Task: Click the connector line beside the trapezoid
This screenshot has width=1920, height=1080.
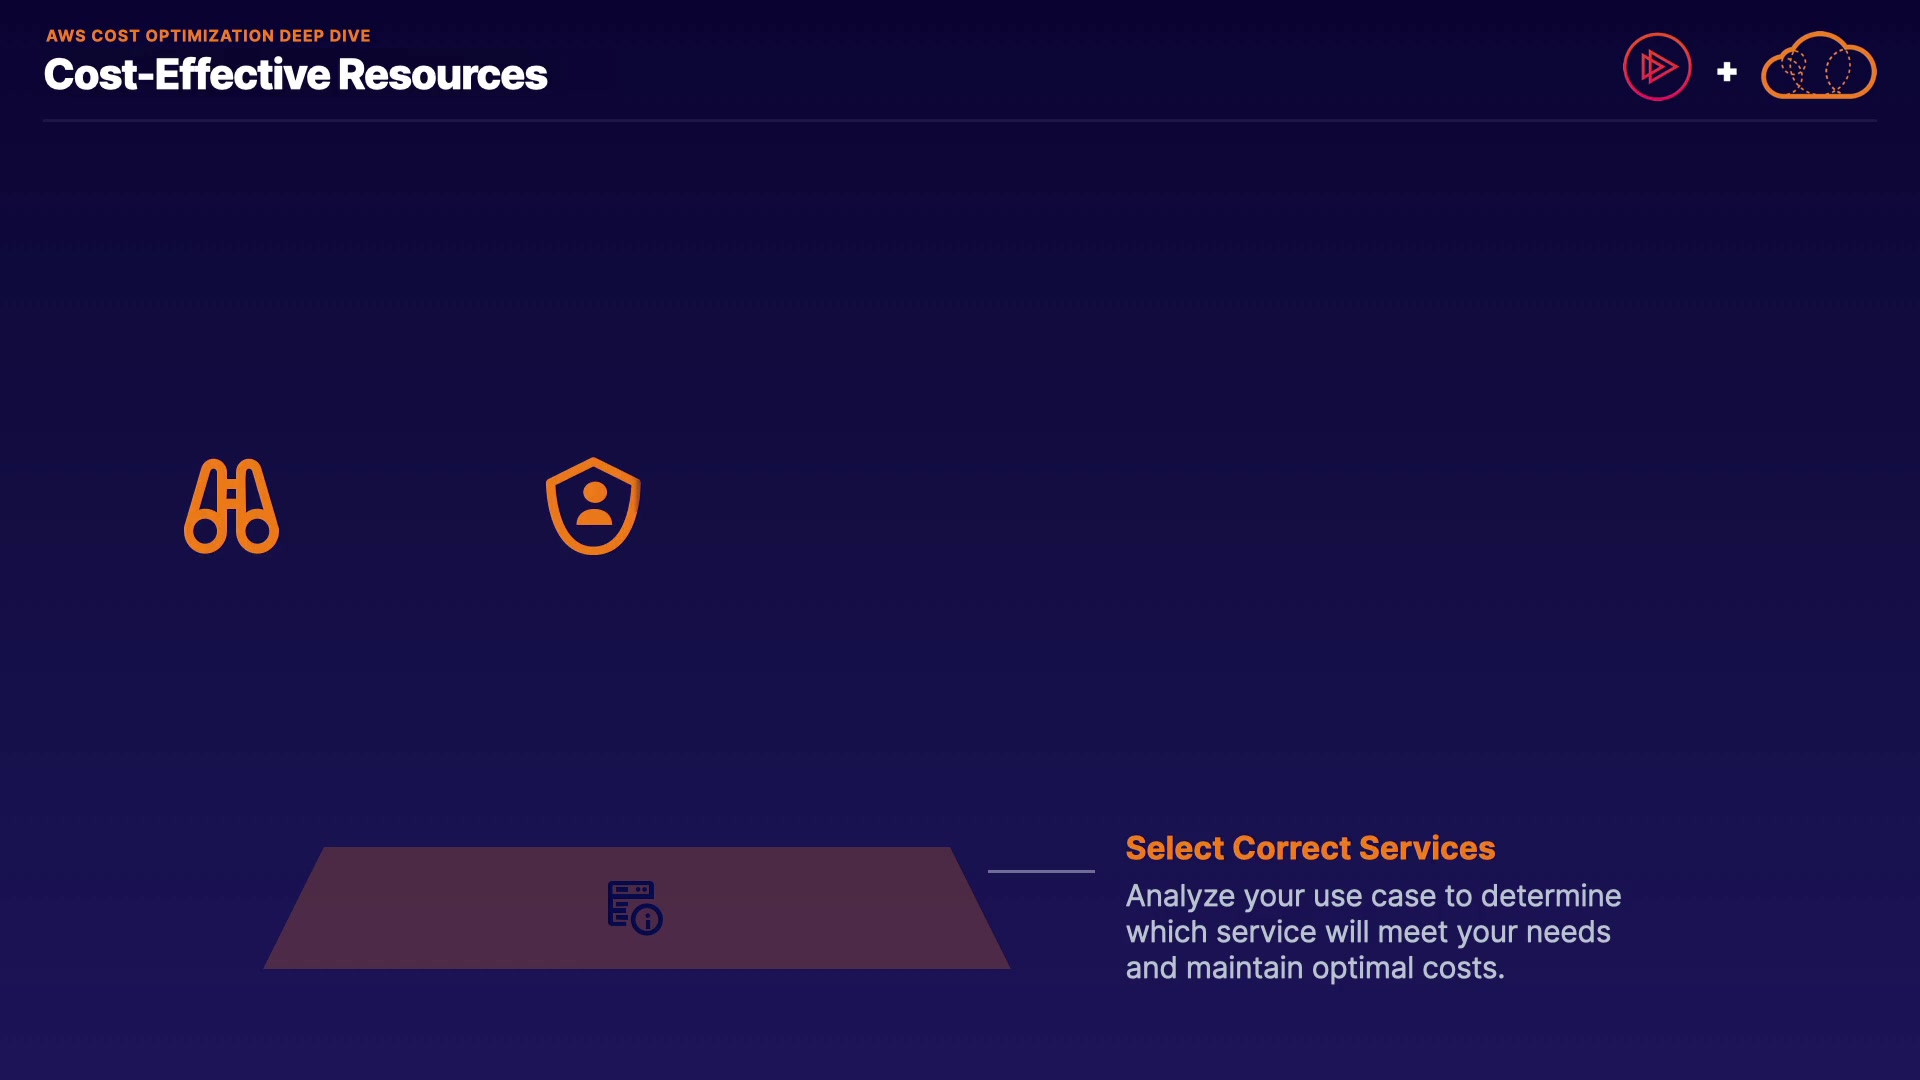Action: coord(1041,871)
